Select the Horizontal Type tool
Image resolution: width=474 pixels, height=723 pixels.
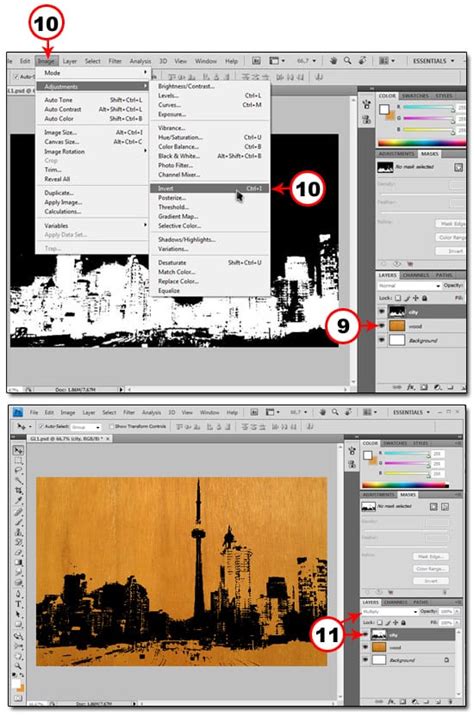[18, 603]
